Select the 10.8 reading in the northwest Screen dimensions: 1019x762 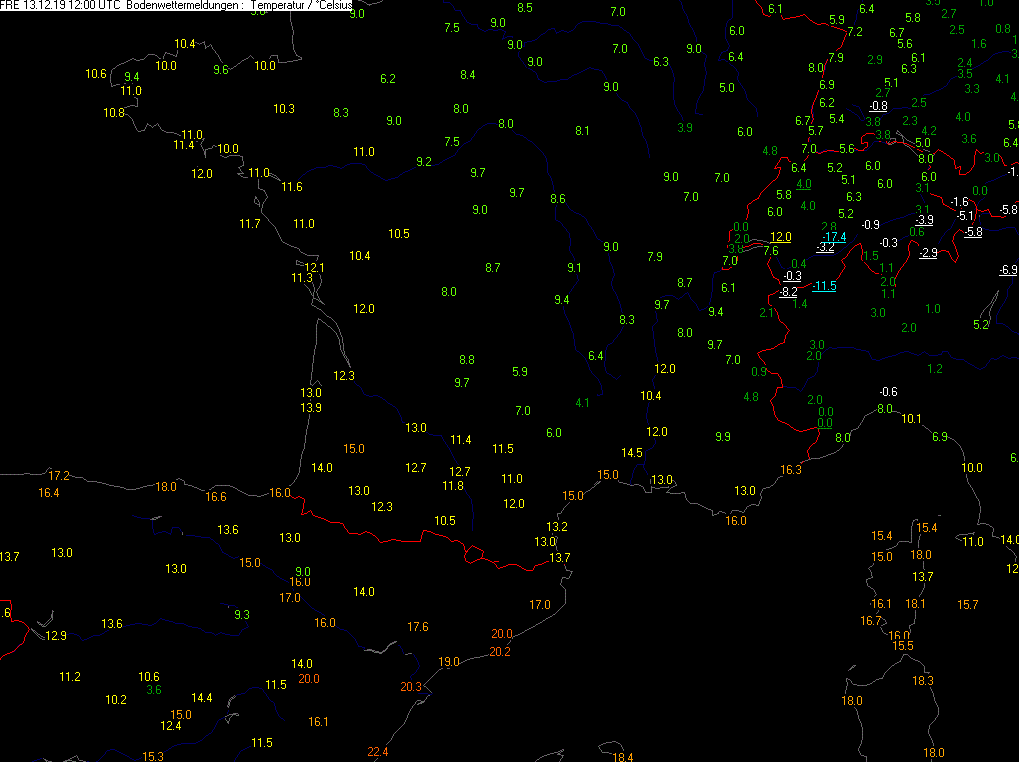pos(114,113)
